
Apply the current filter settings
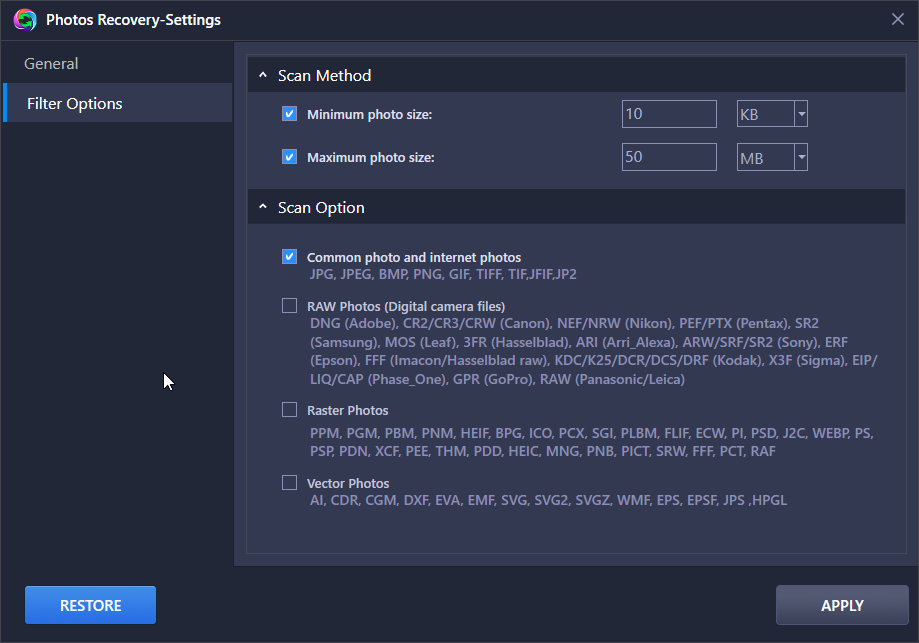pyautogui.click(x=841, y=605)
